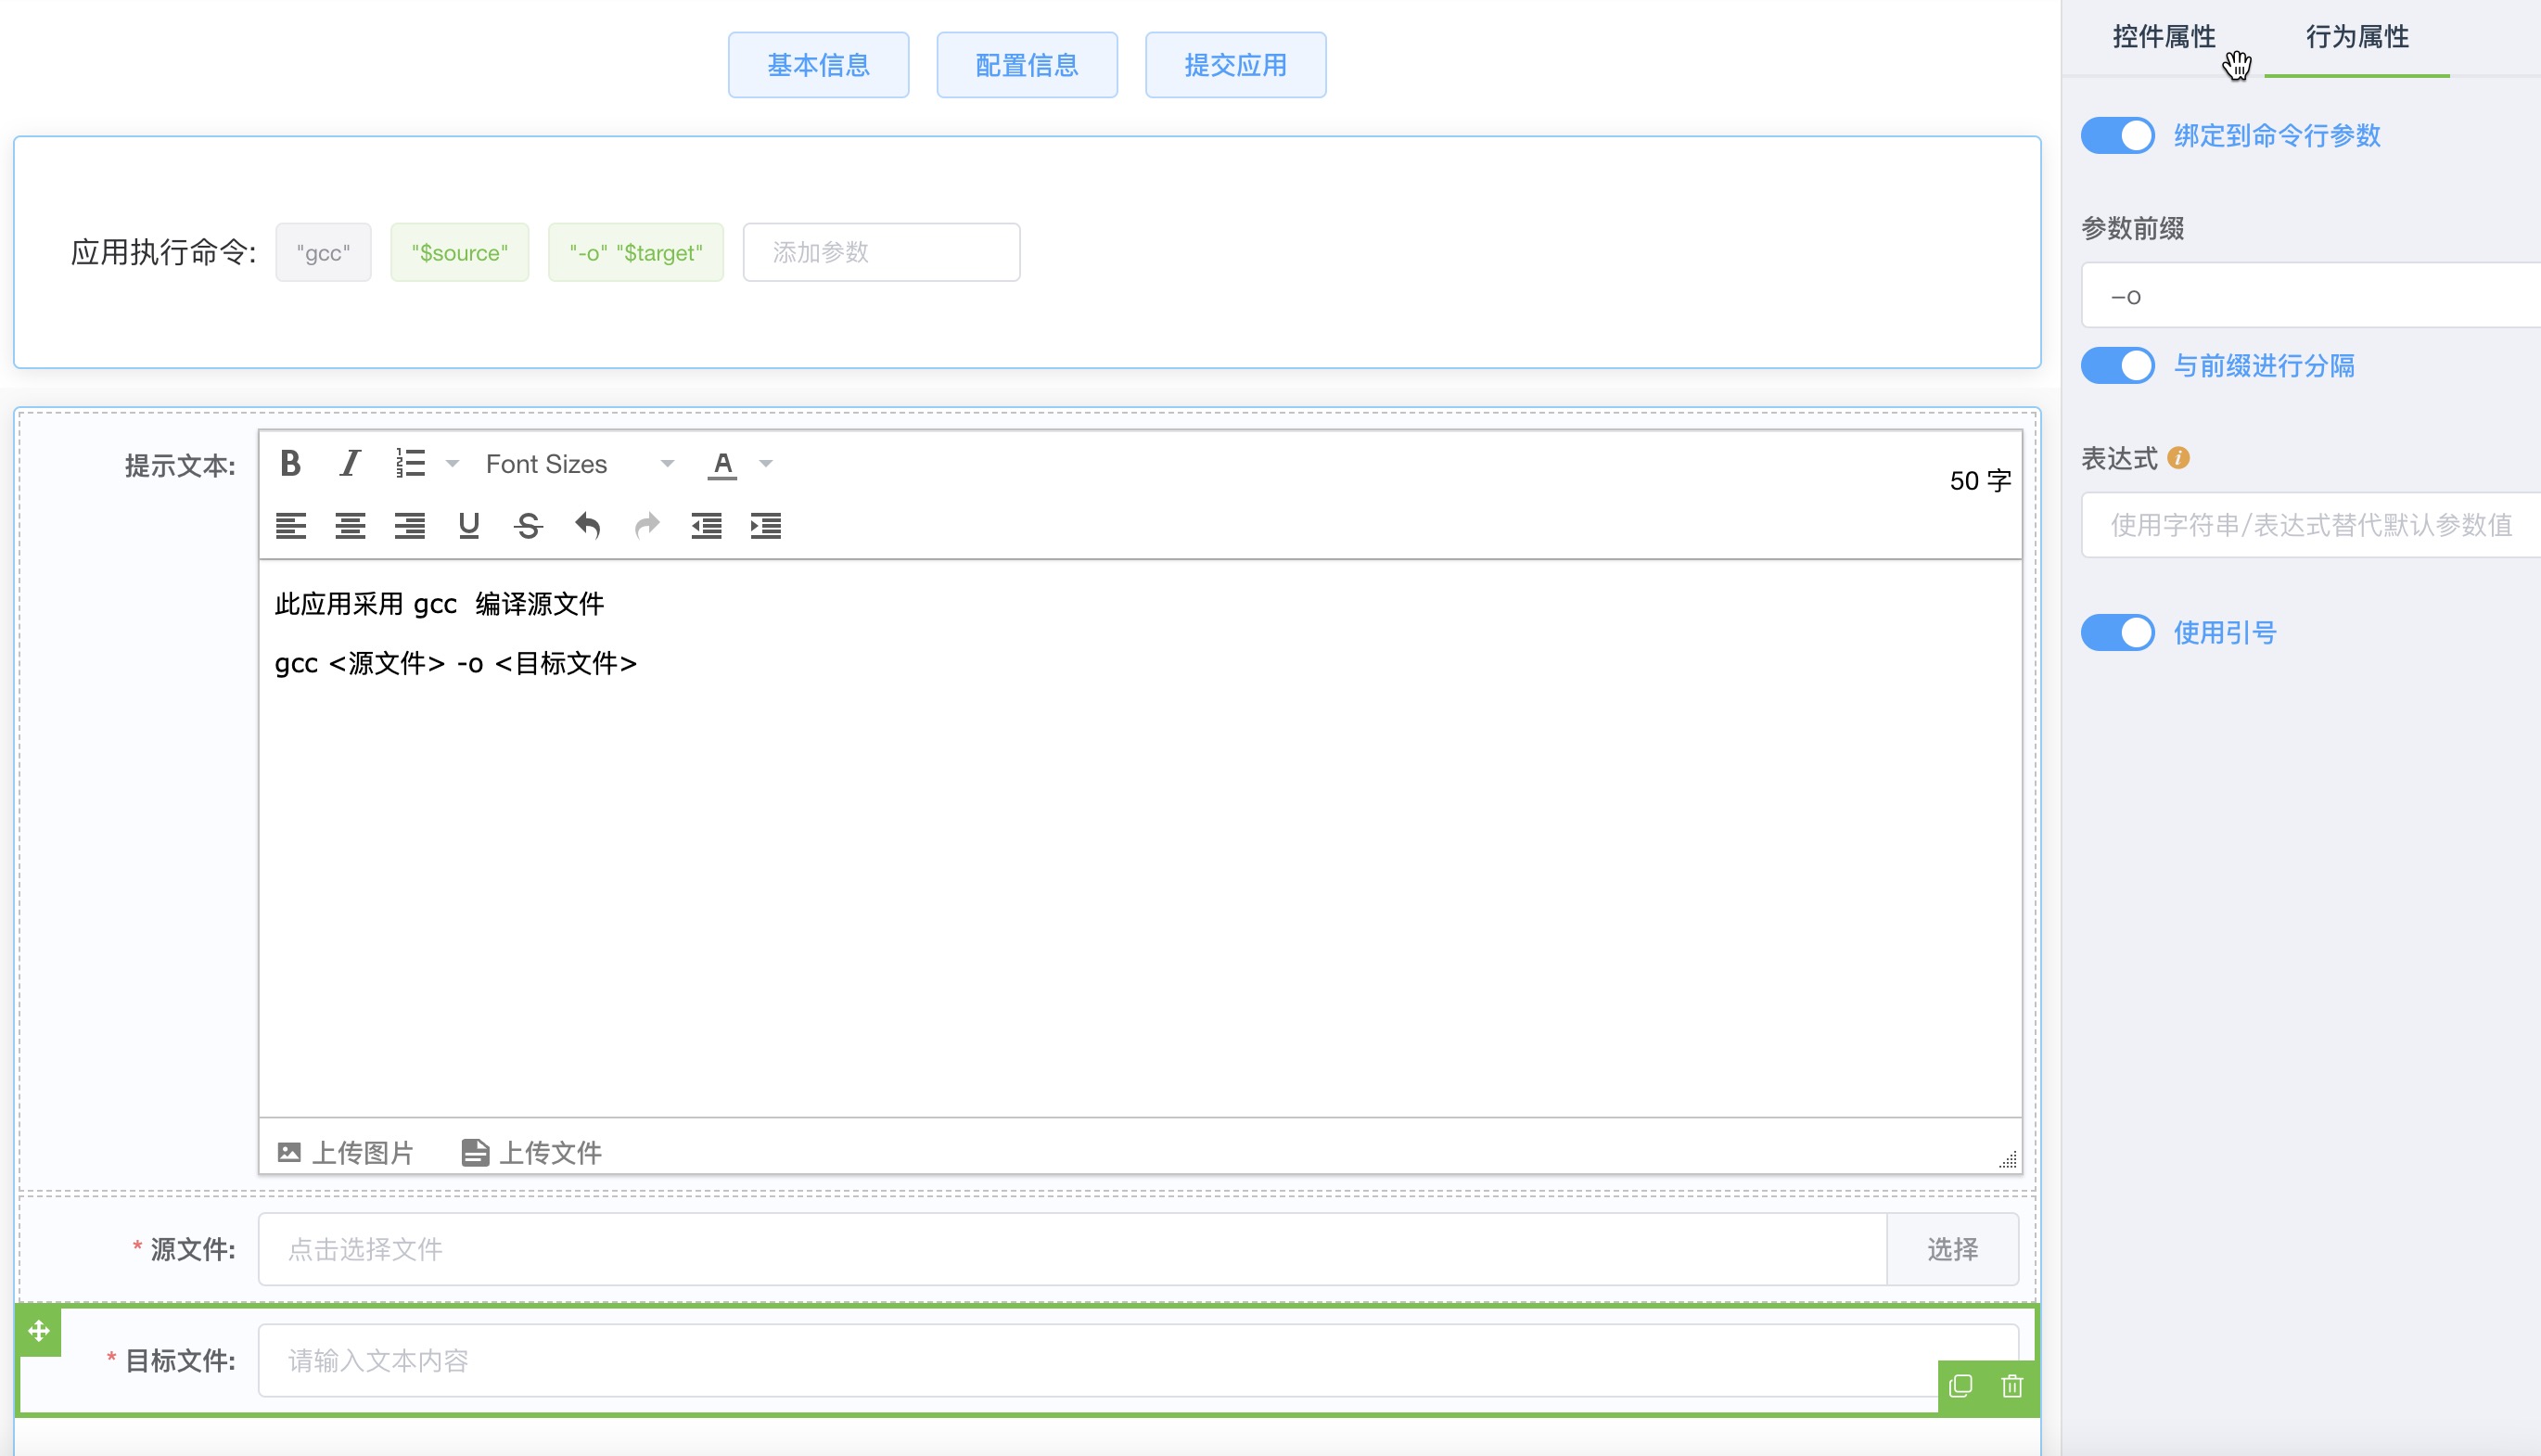2541x1456 pixels.
Task: Click 上传图片 upload image button
Action: [x=345, y=1152]
